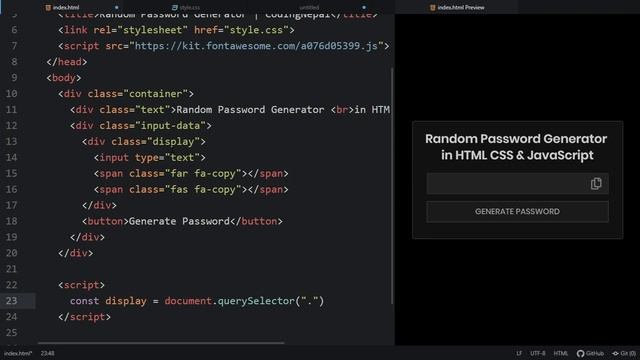The height and width of the screenshot is (360, 640).
Task: Open the GitHub status bar item
Action: coord(590,353)
